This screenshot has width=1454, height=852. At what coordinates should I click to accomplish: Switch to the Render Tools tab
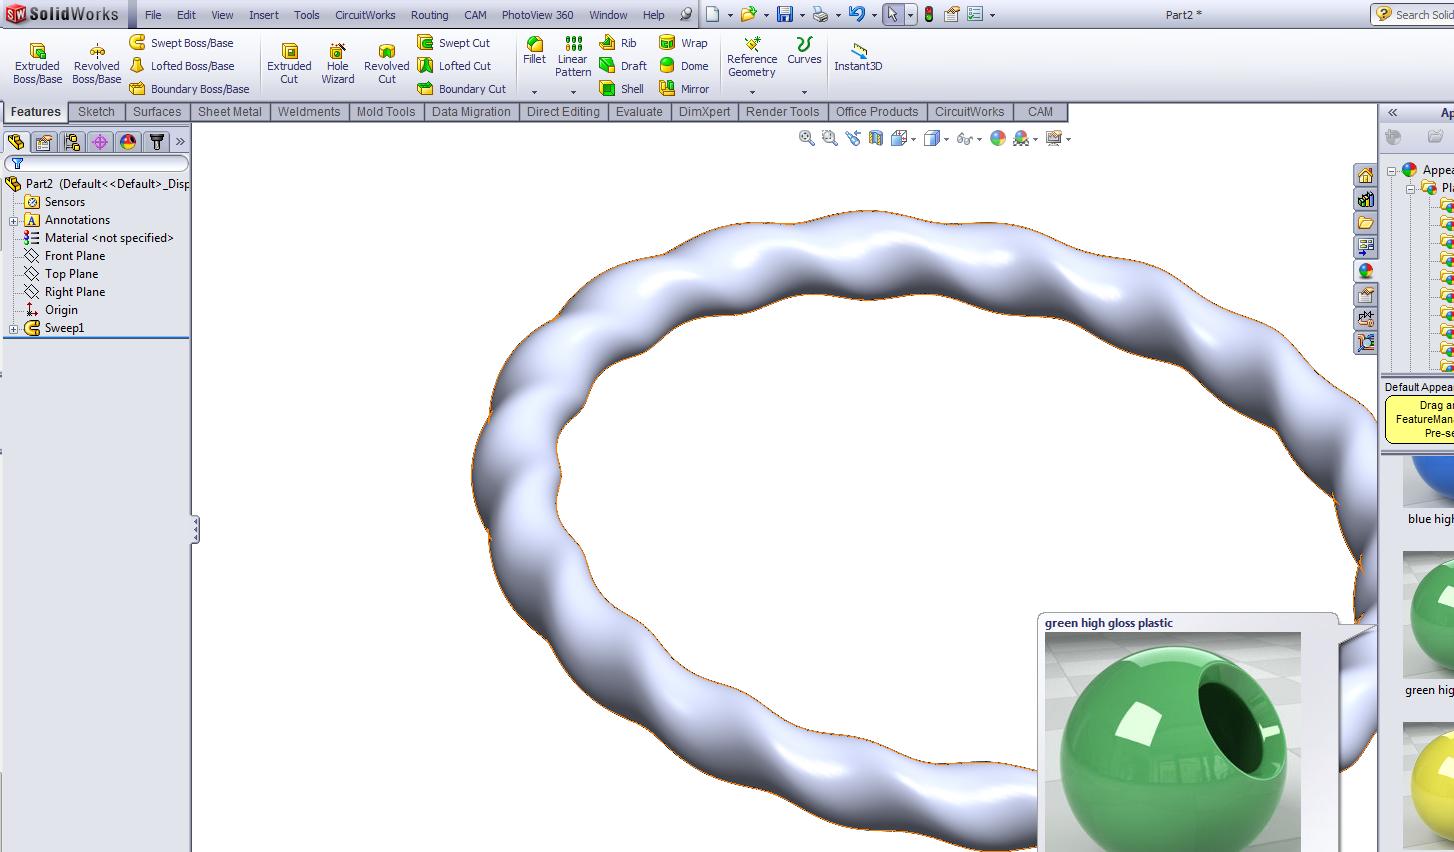[x=782, y=112]
